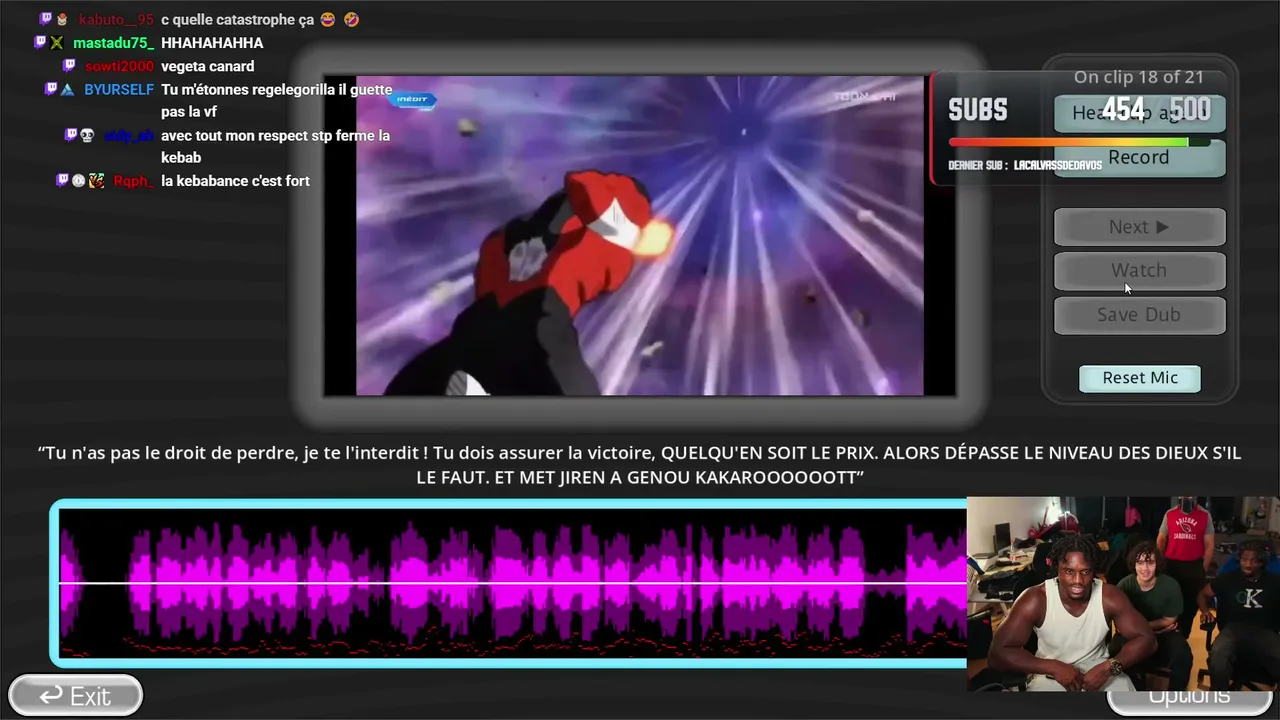Click the message starting "avec tout mon respect"
This screenshot has height=720, width=1280.
[275, 146]
